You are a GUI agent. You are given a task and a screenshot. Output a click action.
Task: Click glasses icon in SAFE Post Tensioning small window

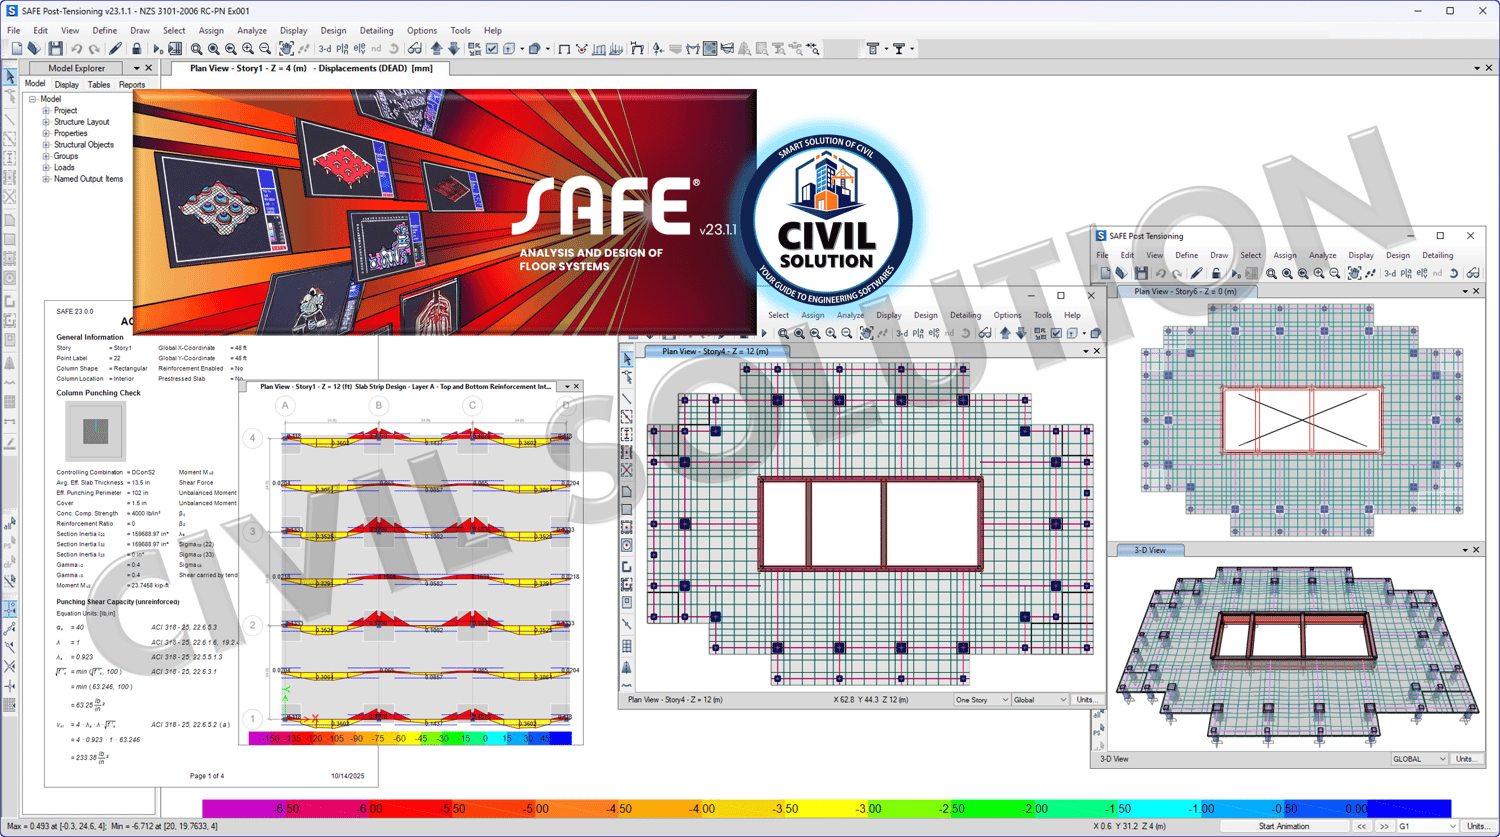(x=1473, y=273)
